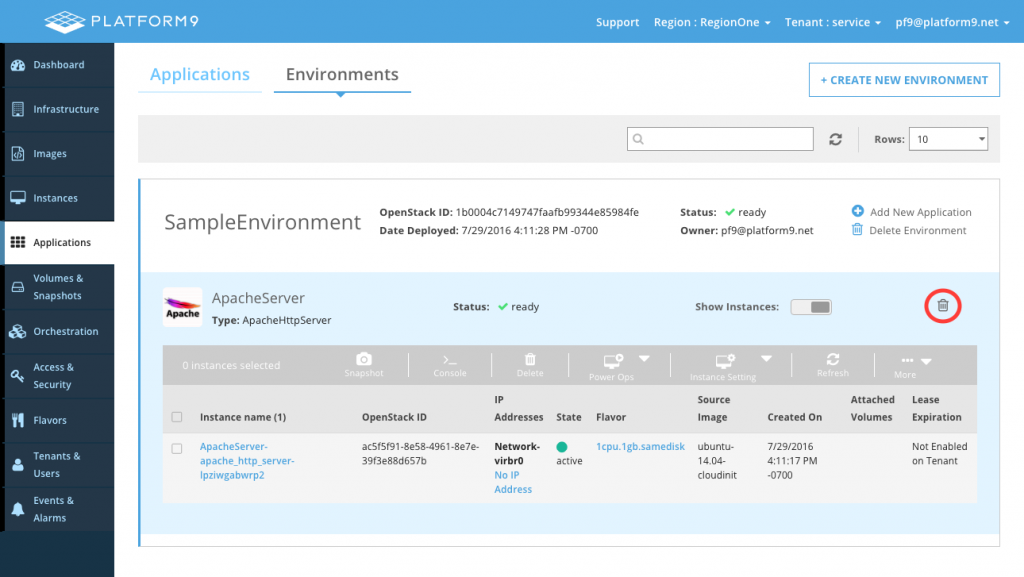
Task: Expand the Power Ops dropdown arrow
Action: (645, 359)
